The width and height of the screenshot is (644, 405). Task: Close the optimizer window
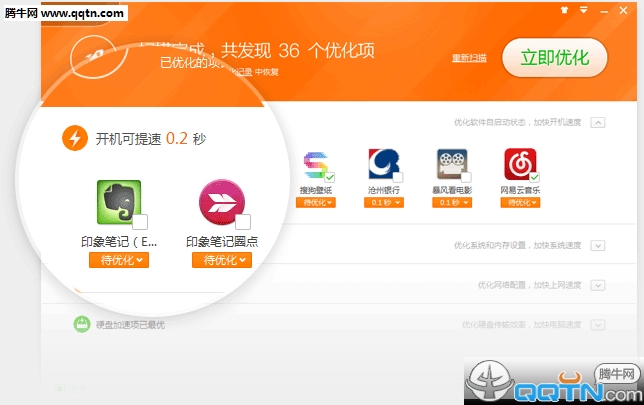click(623, 10)
